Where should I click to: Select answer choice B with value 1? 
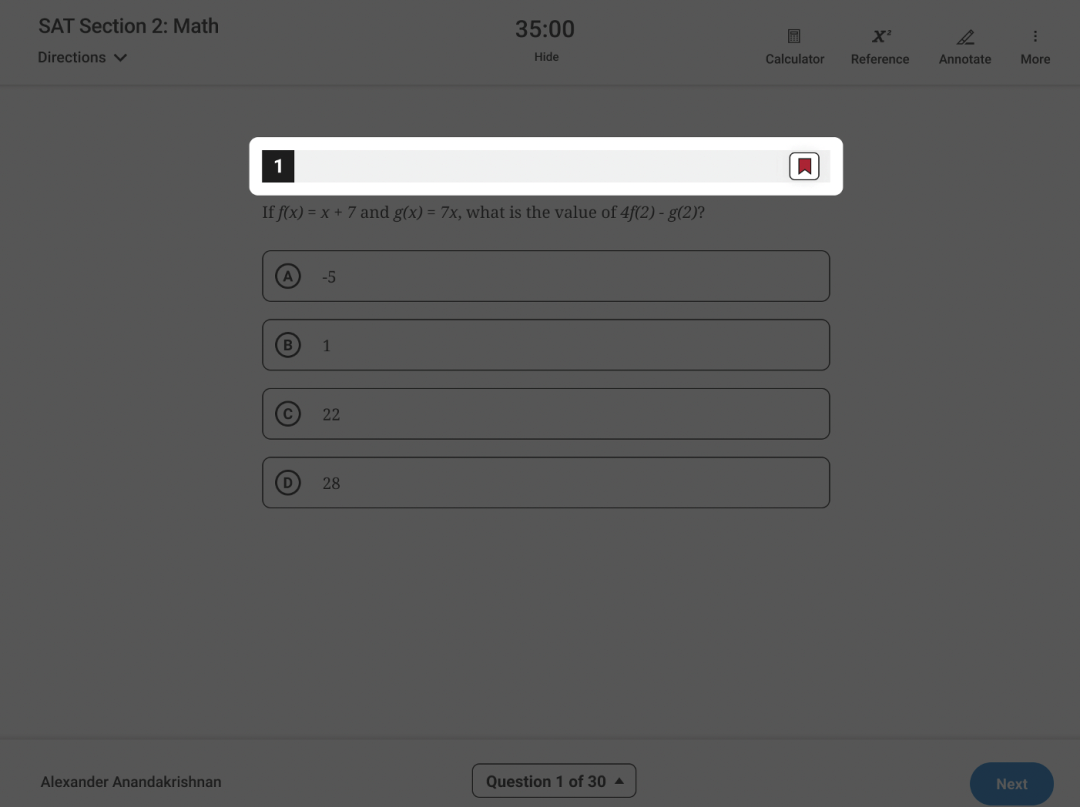point(546,345)
